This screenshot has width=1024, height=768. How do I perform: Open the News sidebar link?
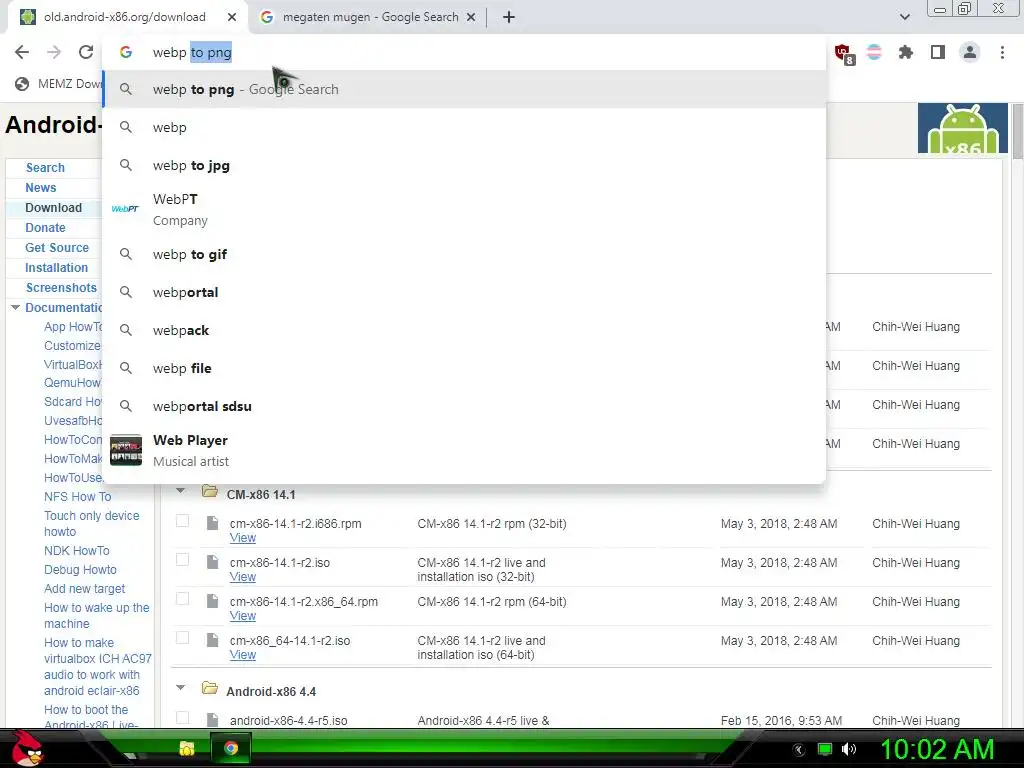tap(40, 187)
